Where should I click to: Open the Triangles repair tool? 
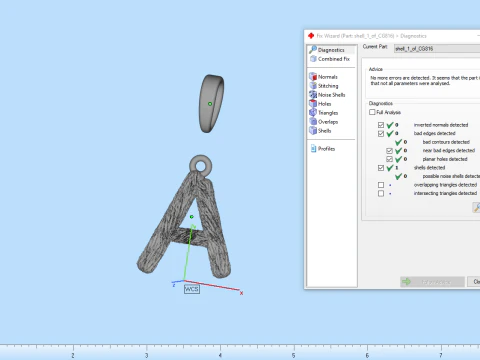(324, 113)
